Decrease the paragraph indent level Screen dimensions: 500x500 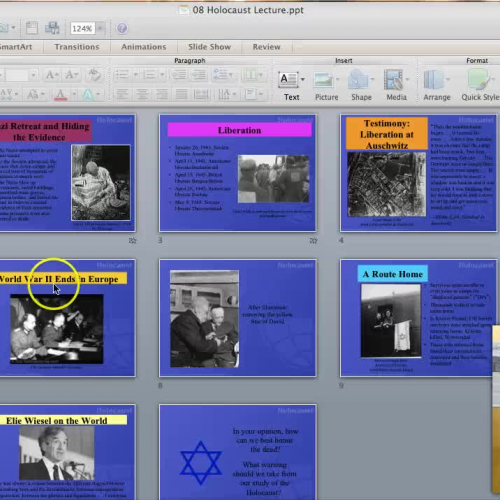(180, 74)
